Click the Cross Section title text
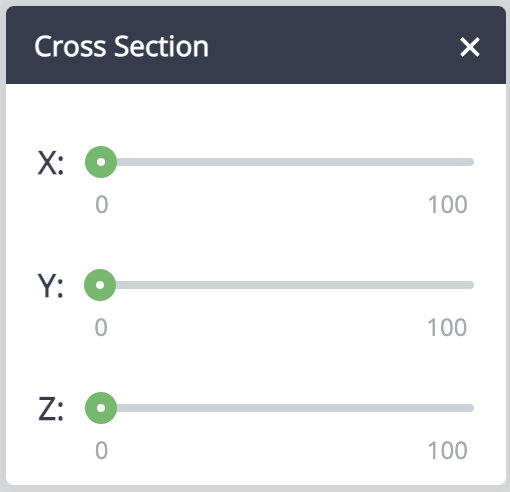This screenshot has height=492, width=510. coord(122,46)
